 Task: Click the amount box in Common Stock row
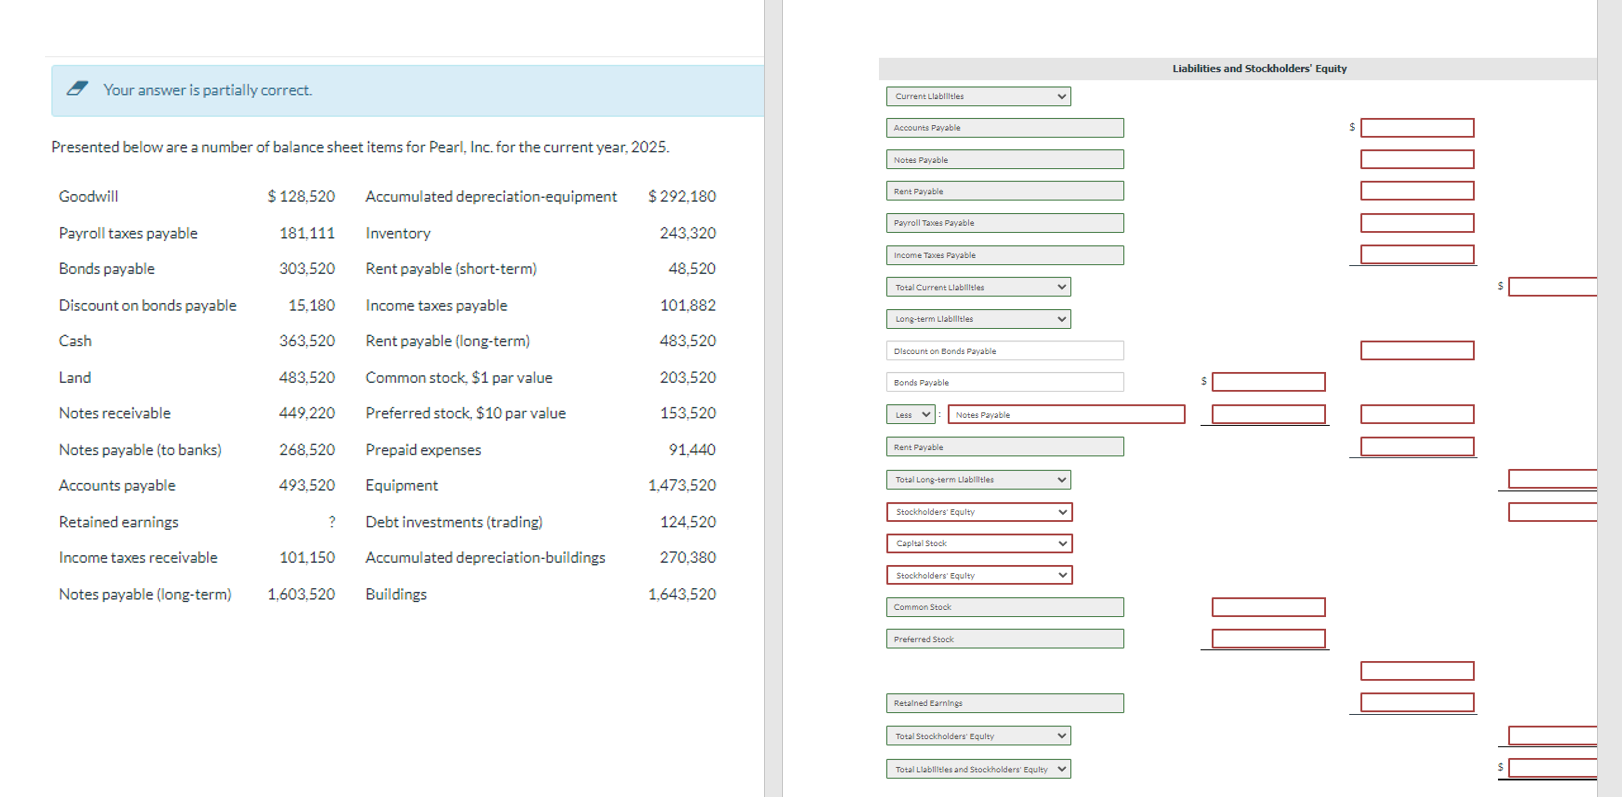(x=1269, y=607)
